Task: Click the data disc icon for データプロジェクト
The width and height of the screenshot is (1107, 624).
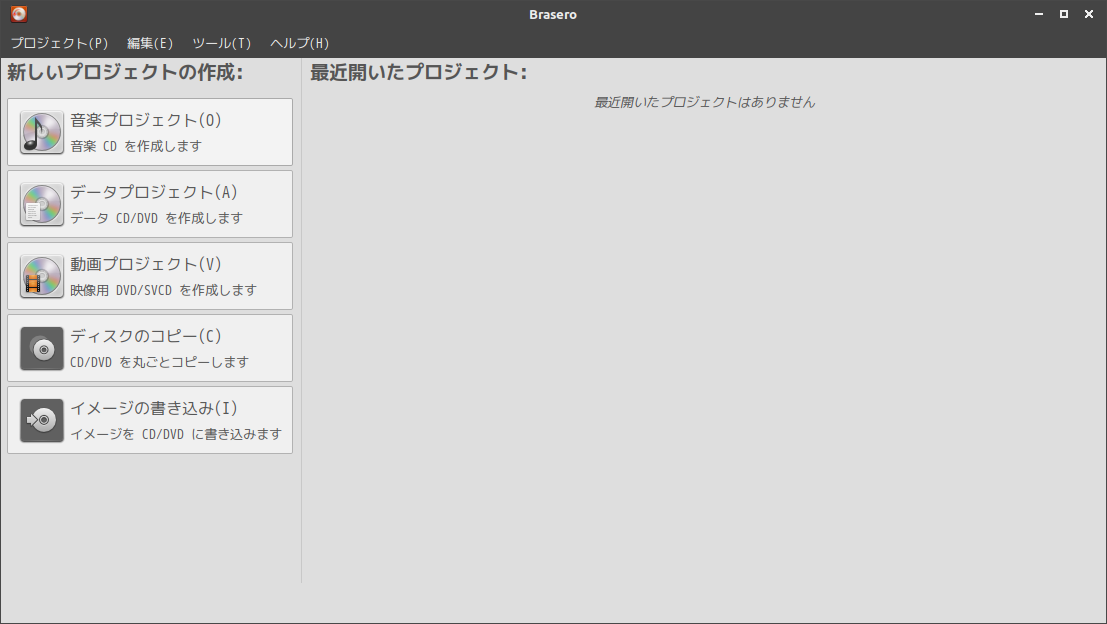Action: click(42, 204)
